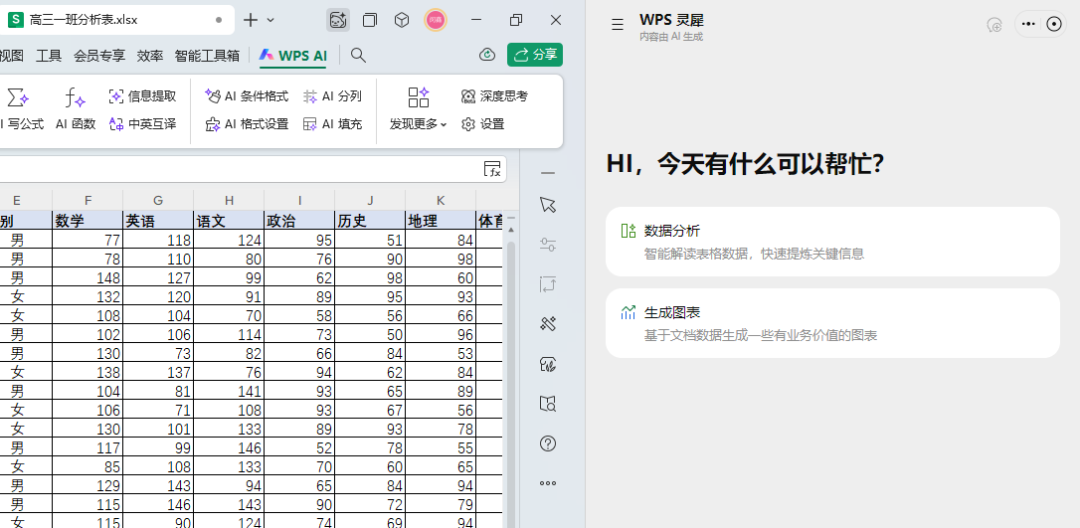Click the fx formula bar icon
Image resolution: width=1080 pixels, height=528 pixels.
(492, 169)
